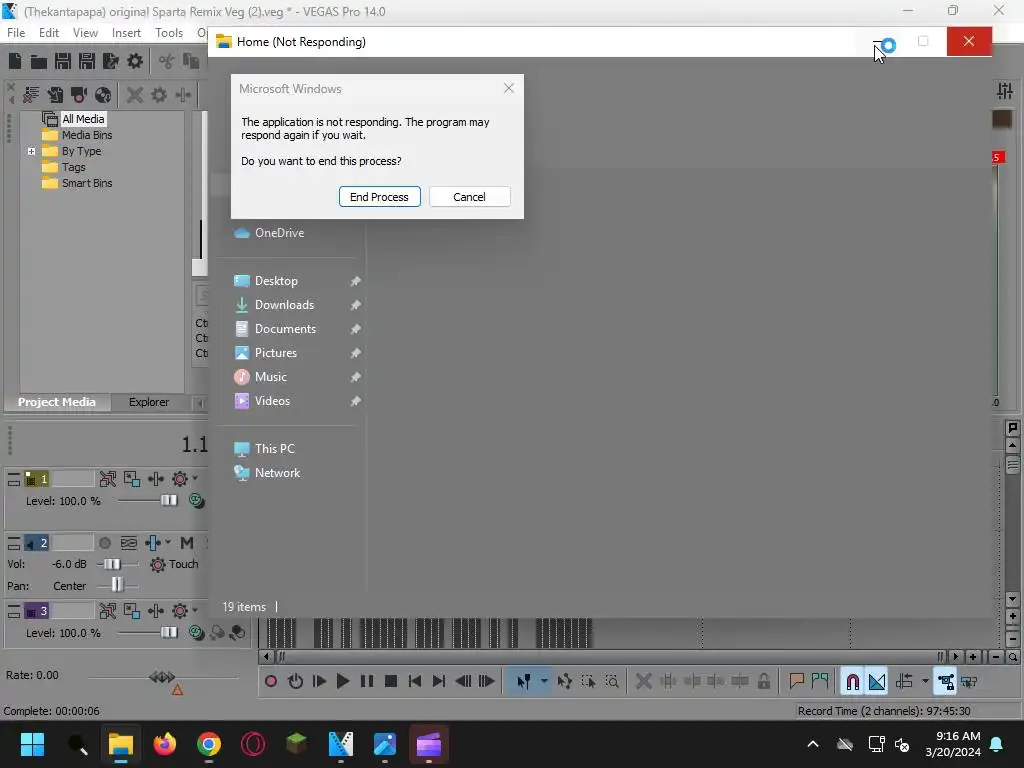1024x768 pixels.
Task: Click Extract Audio from CD icon
Action: (103, 95)
